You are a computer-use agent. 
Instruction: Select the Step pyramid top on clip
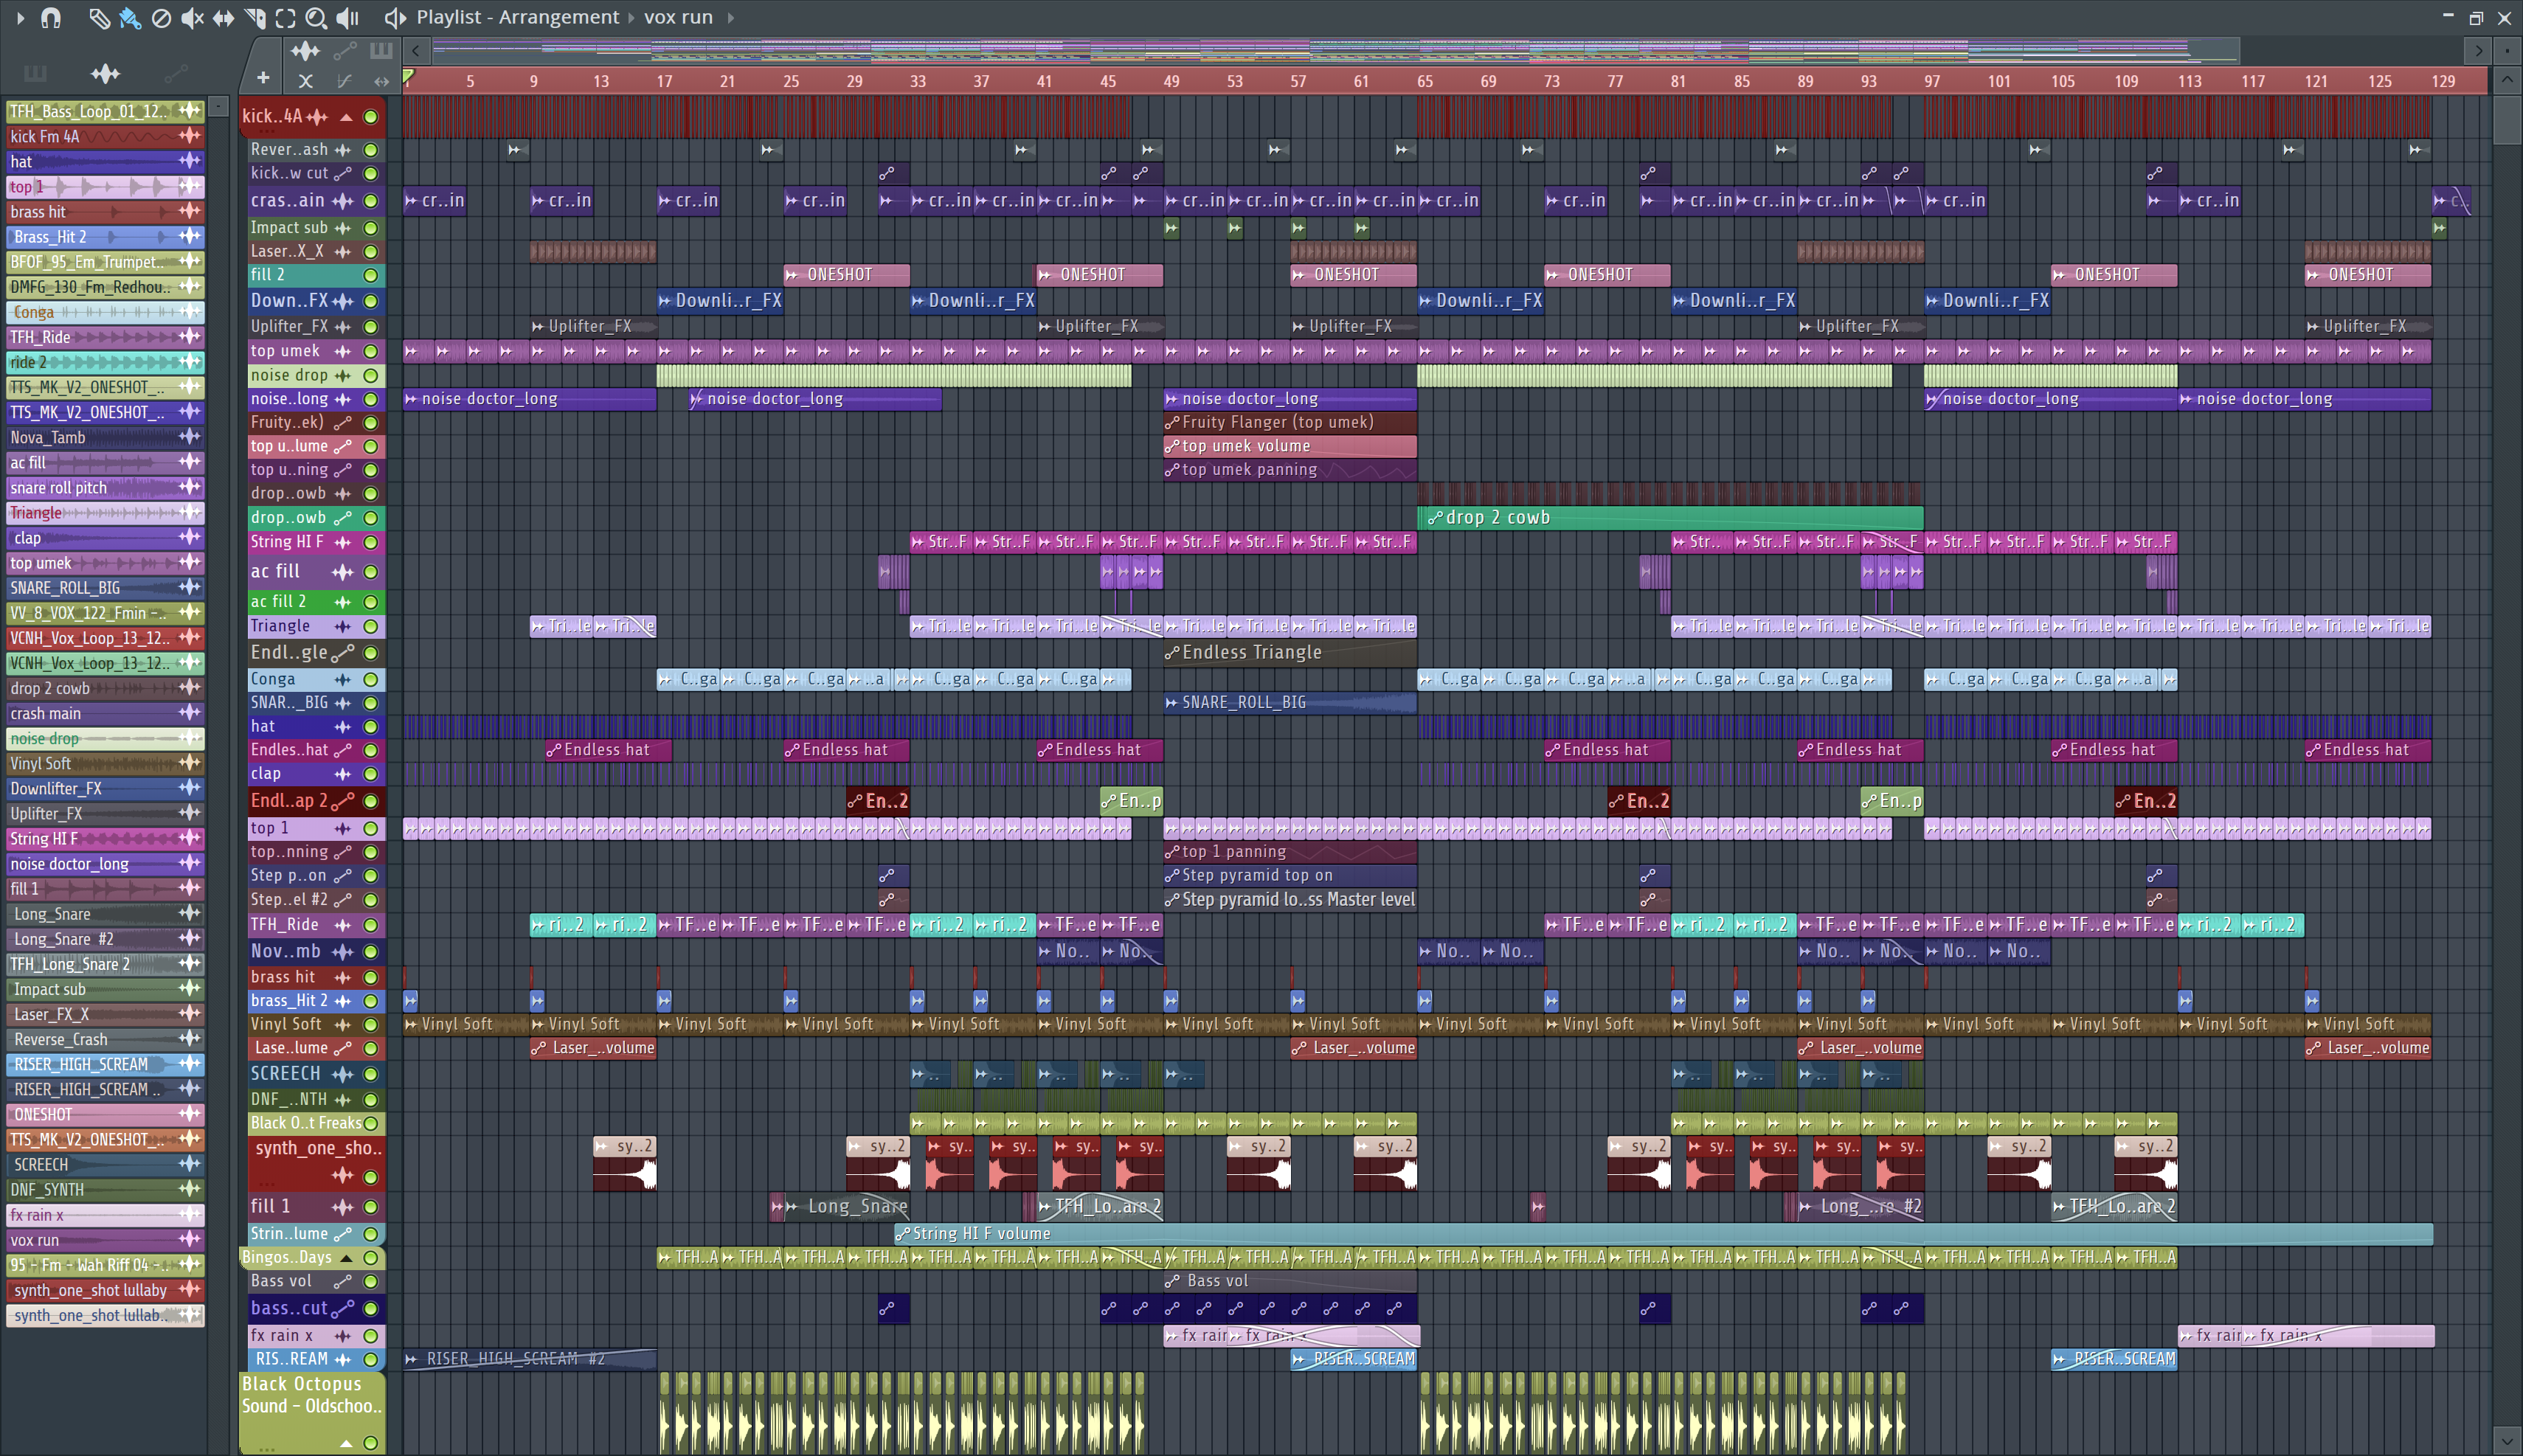[1290, 876]
